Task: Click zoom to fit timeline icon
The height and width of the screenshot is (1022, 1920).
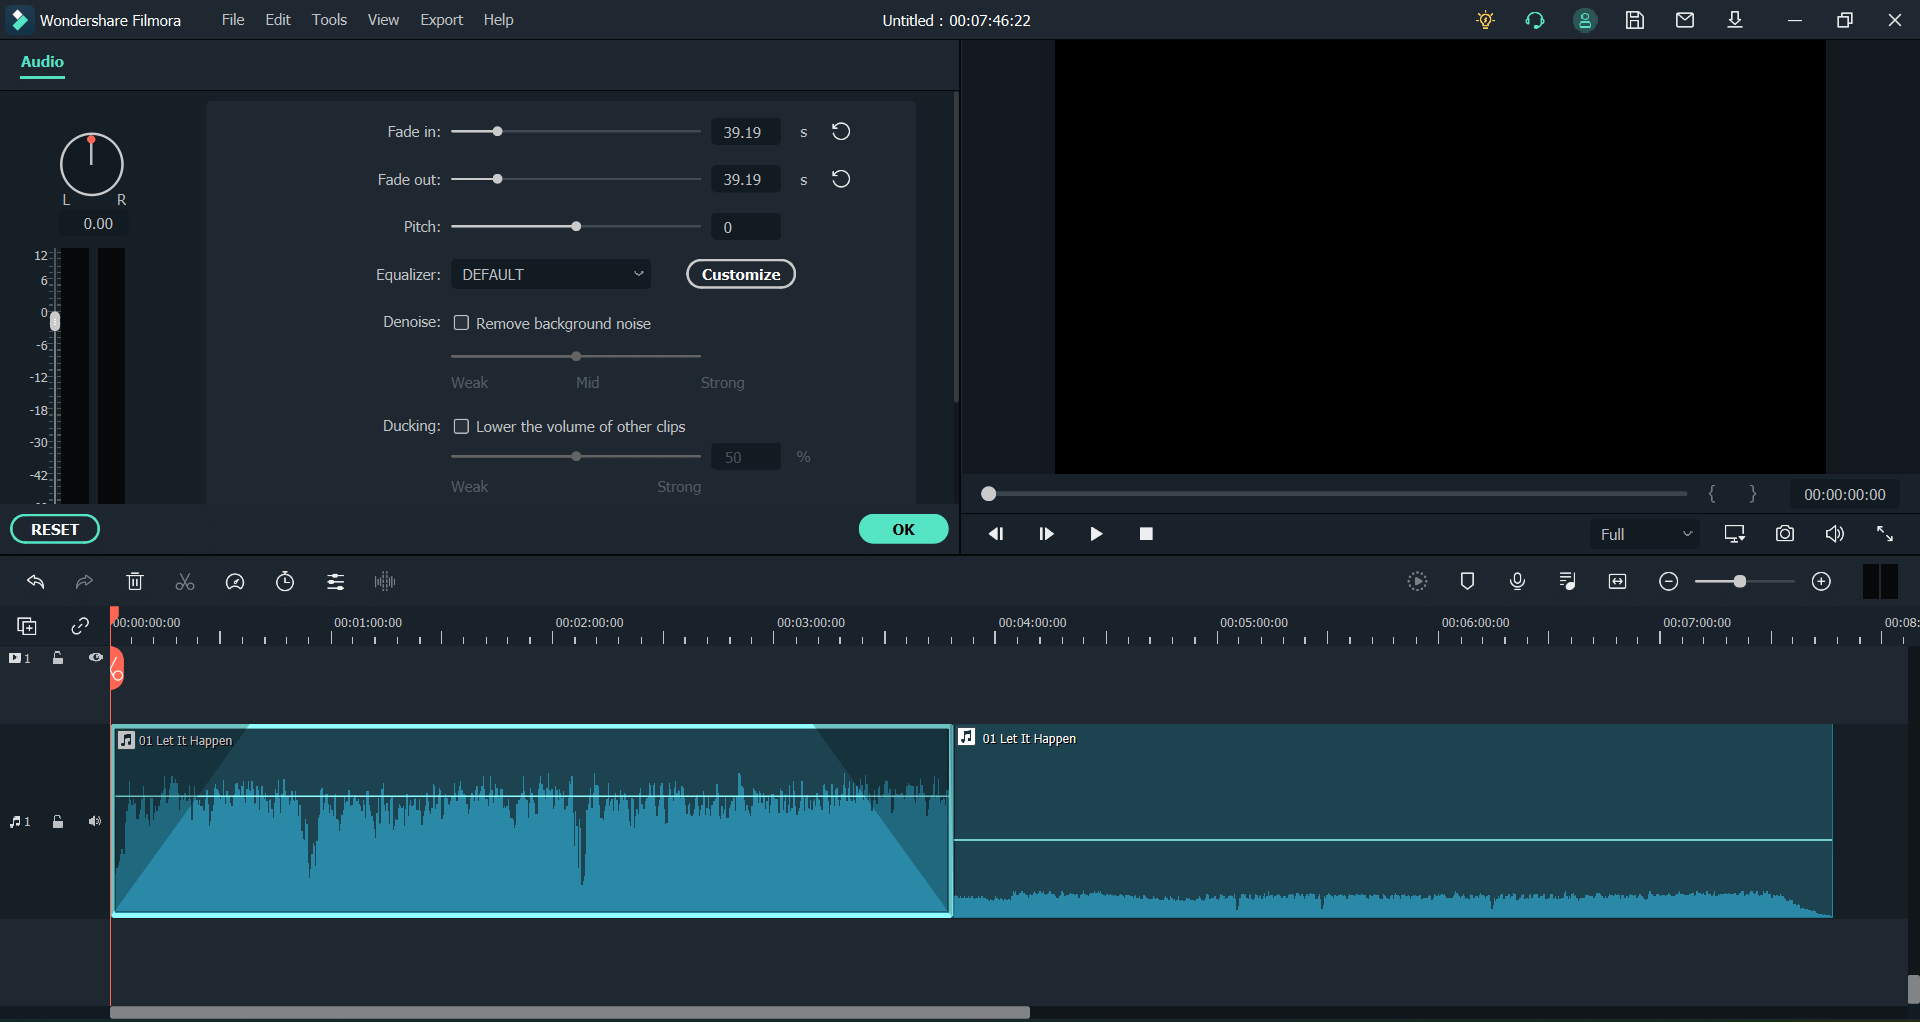Action: click(x=1617, y=581)
